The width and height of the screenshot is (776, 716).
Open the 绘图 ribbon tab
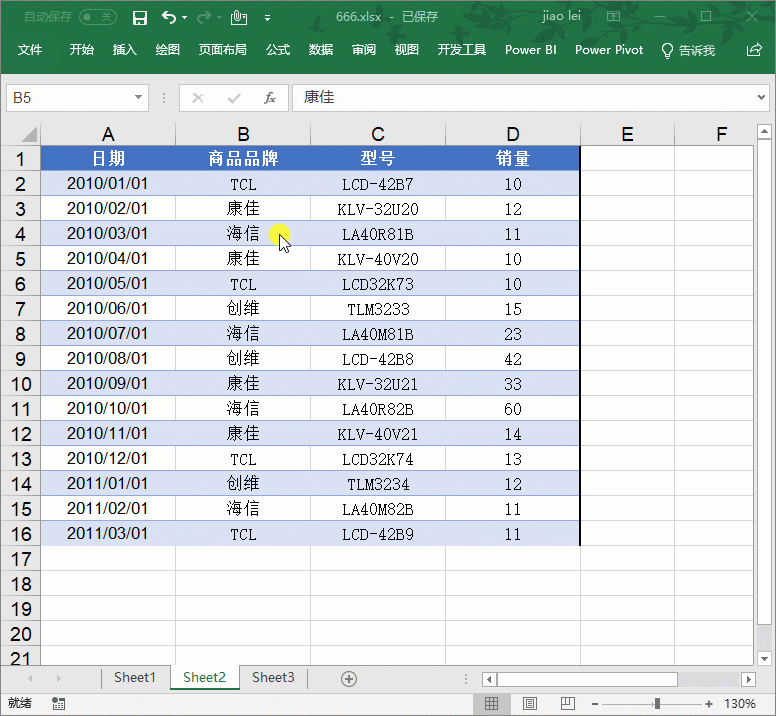point(167,50)
